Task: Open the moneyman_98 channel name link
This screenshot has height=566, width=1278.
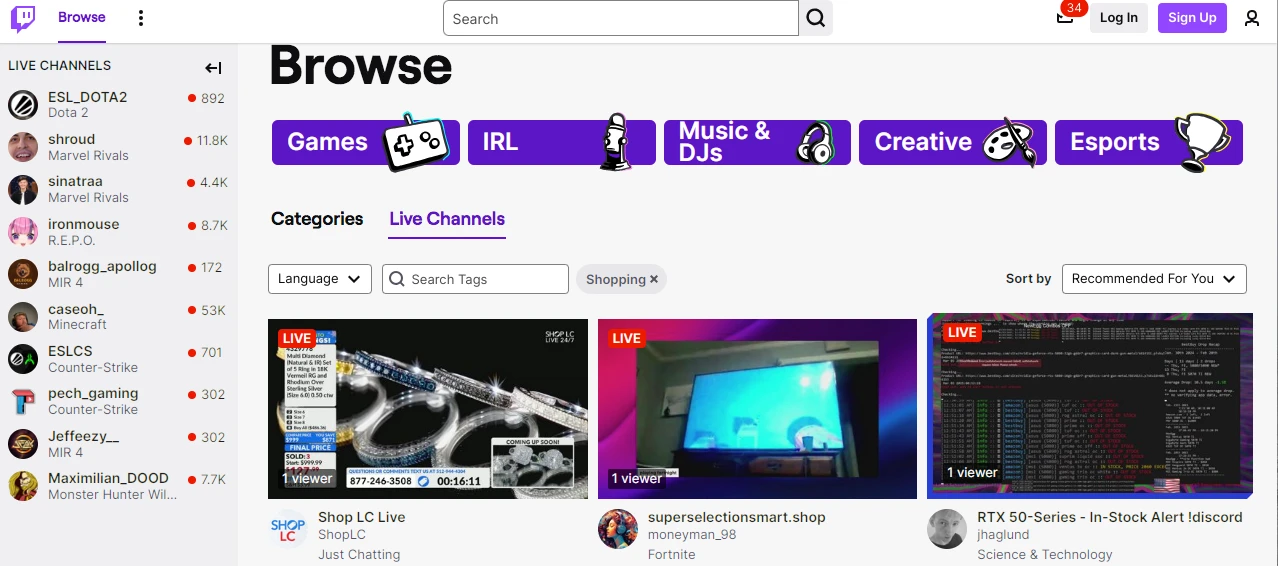Action: tap(692, 535)
